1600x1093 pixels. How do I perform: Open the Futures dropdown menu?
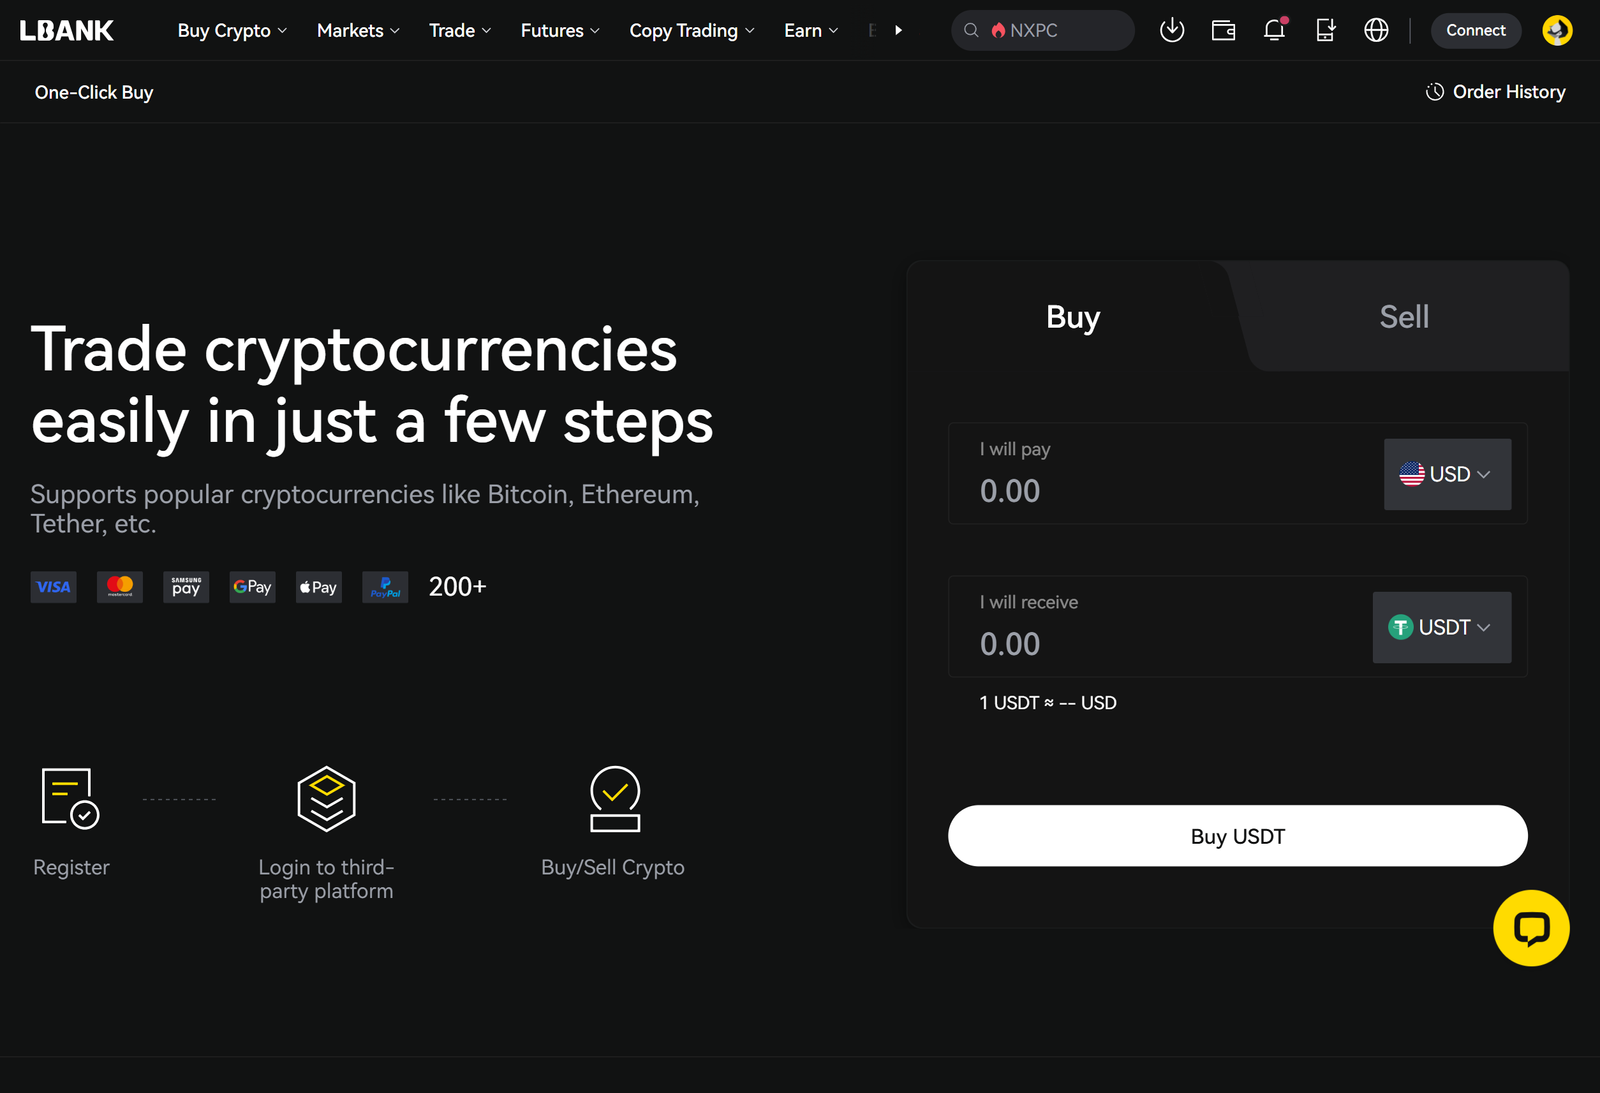pyautogui.click(x=560, y=31)
